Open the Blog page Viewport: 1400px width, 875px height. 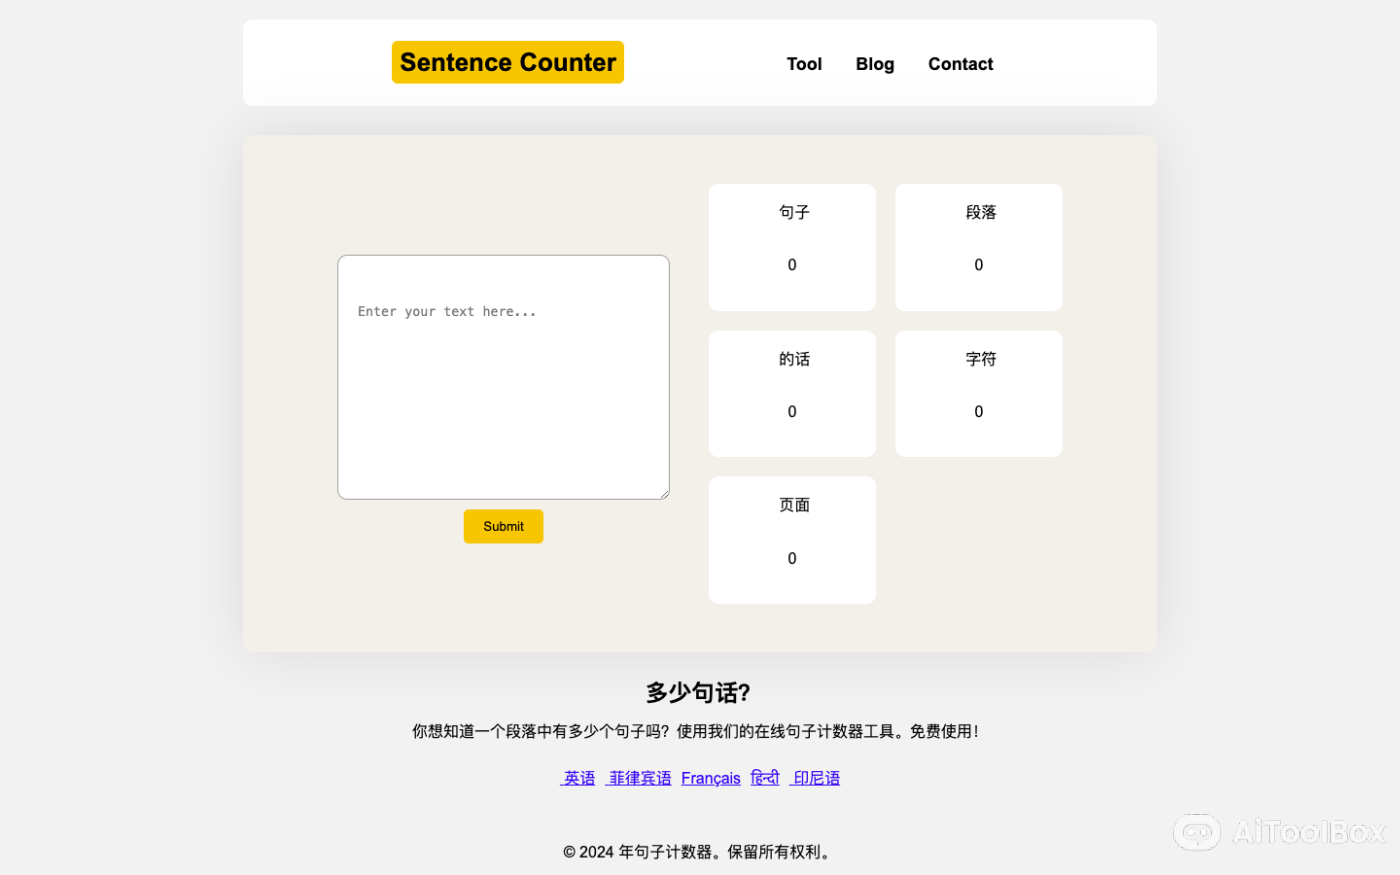(874, 63)
